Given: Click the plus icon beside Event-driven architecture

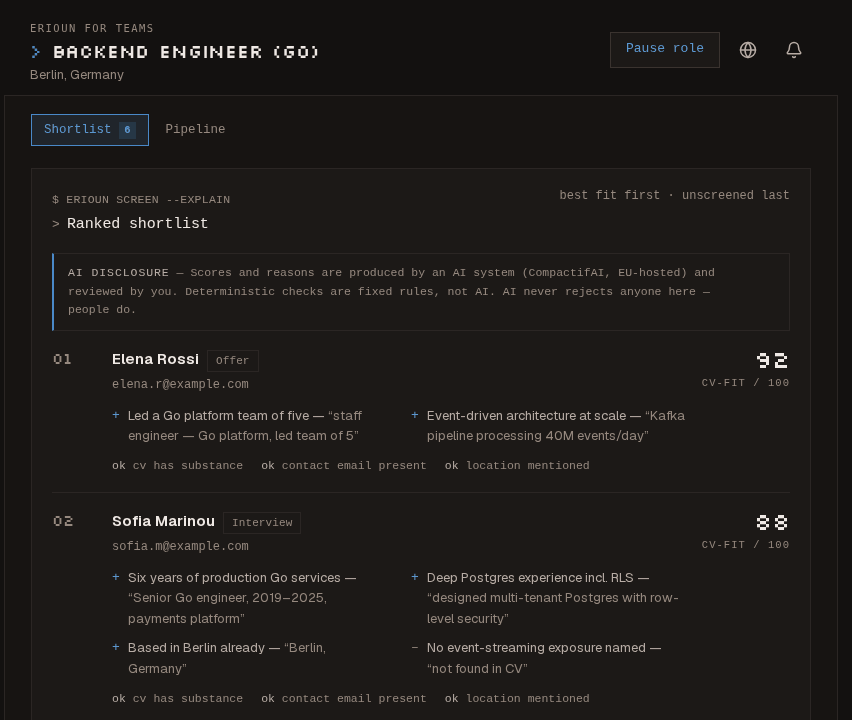Looking at the screenshot, I should (415, 415).
